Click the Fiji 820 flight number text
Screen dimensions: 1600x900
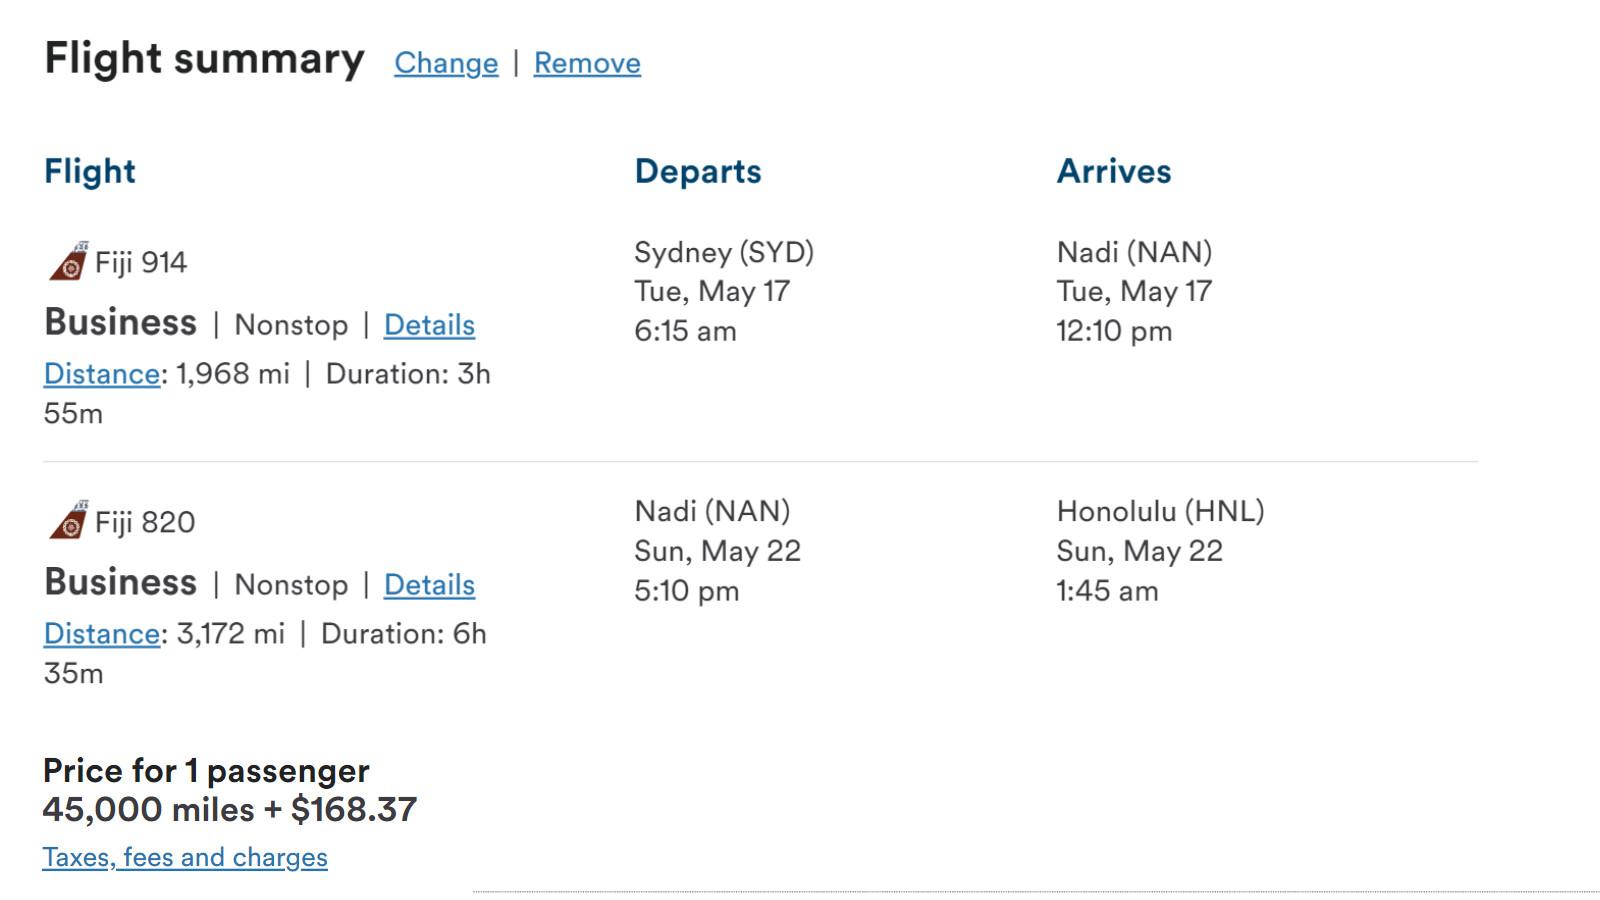pyautogui.click(x=145, y=522)
